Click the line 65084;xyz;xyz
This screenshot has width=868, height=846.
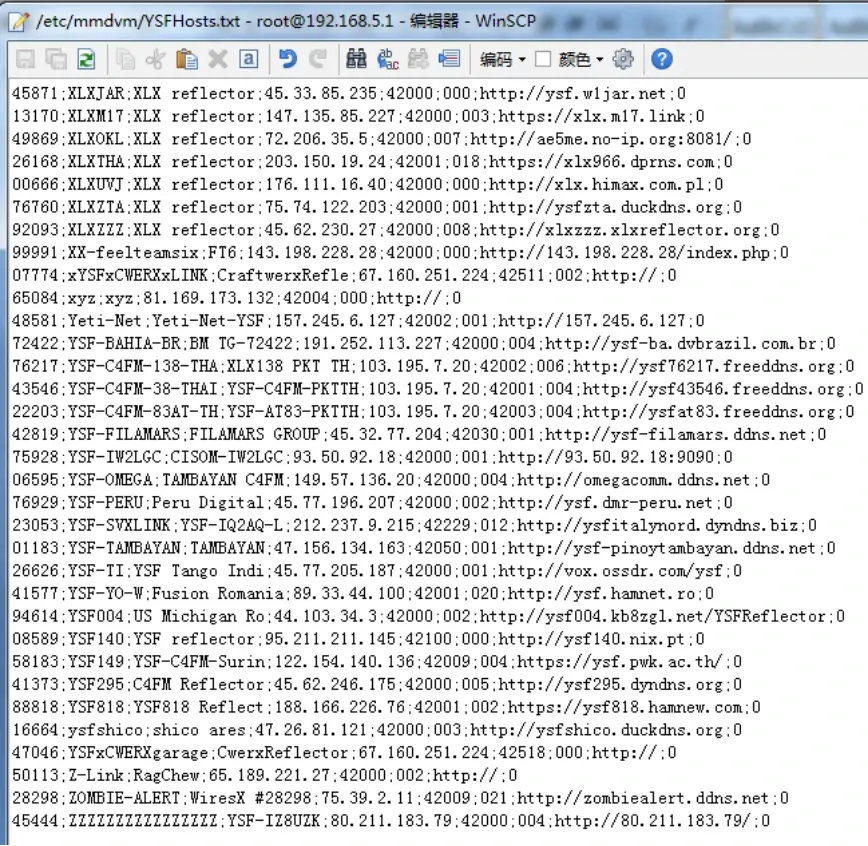[x=236, y=298]
